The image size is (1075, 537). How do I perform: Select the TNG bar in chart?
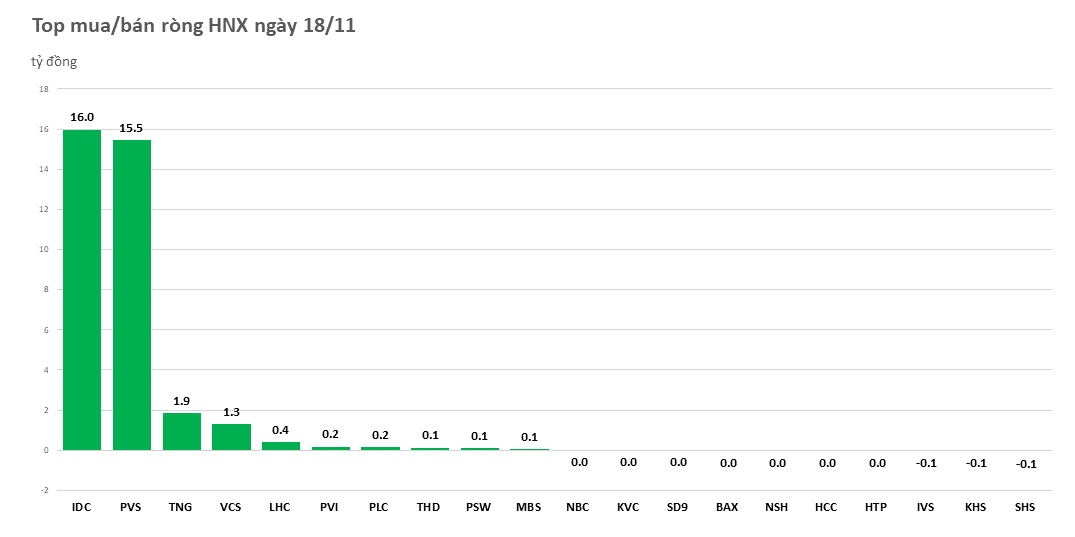(x=181, y=431)
